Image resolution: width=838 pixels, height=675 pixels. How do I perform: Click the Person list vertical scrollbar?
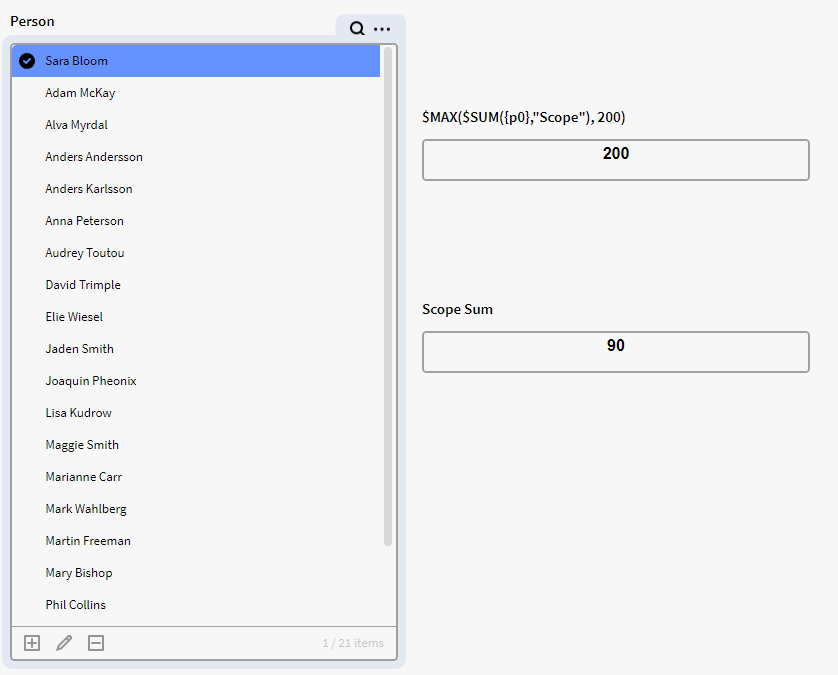pyautogui.click(x=388, y=300)
